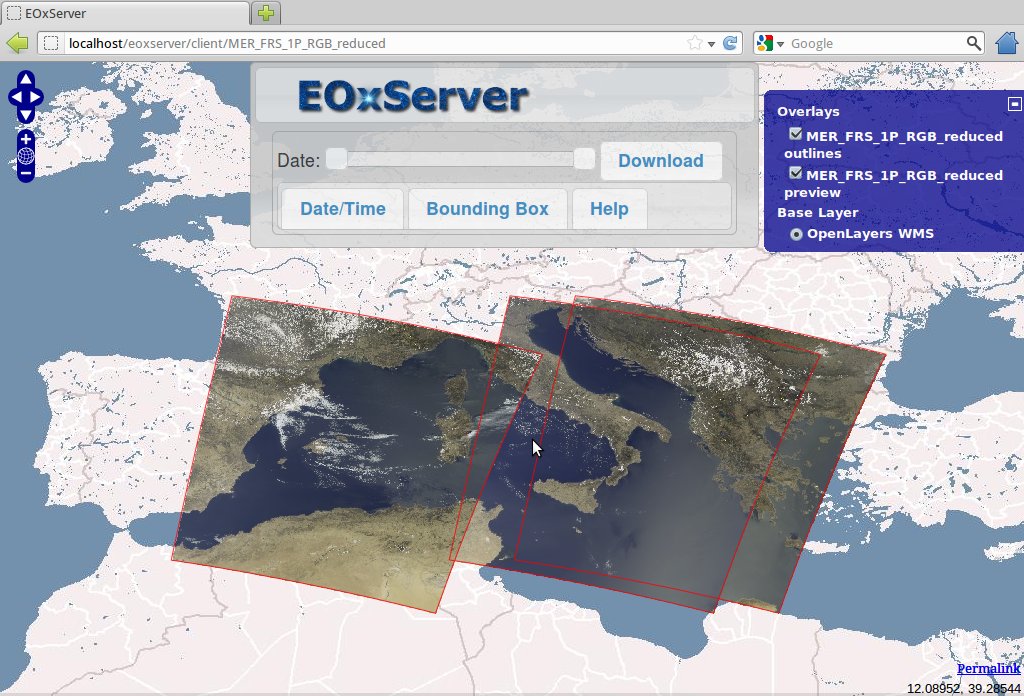
Task: Zoom in with the plus control
Action: [25, 139]
